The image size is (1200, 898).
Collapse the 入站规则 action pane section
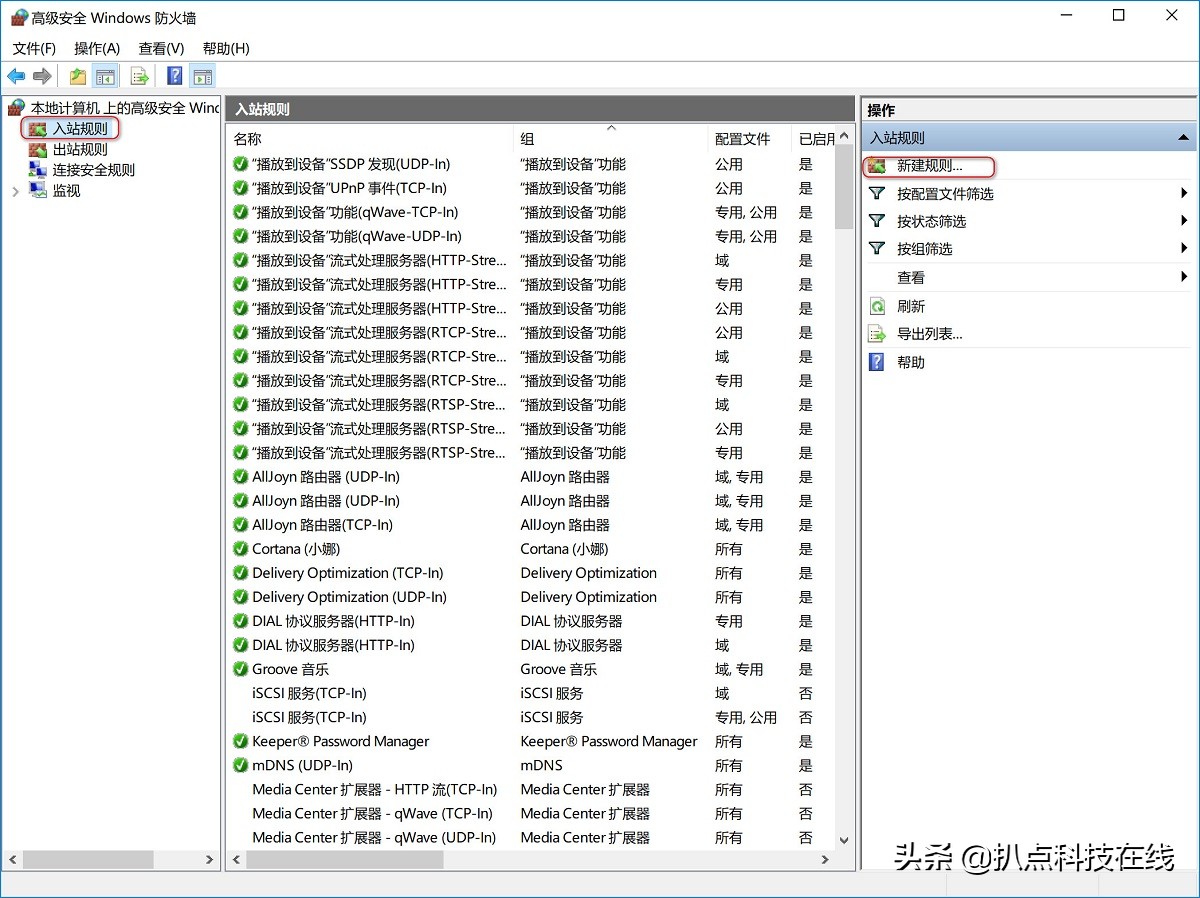point(1184,137)
